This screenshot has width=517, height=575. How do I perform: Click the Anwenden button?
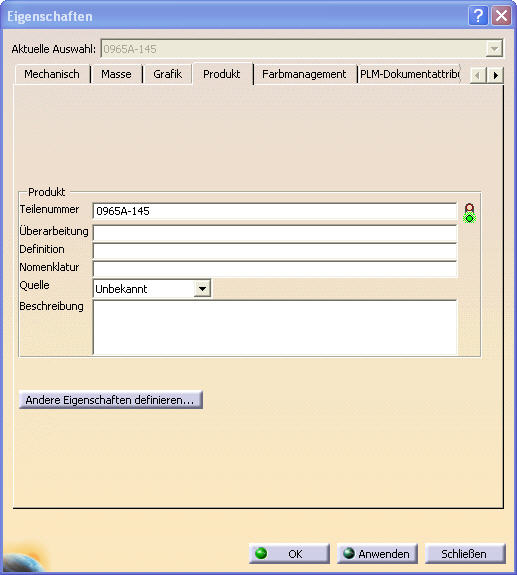(377, 553)
